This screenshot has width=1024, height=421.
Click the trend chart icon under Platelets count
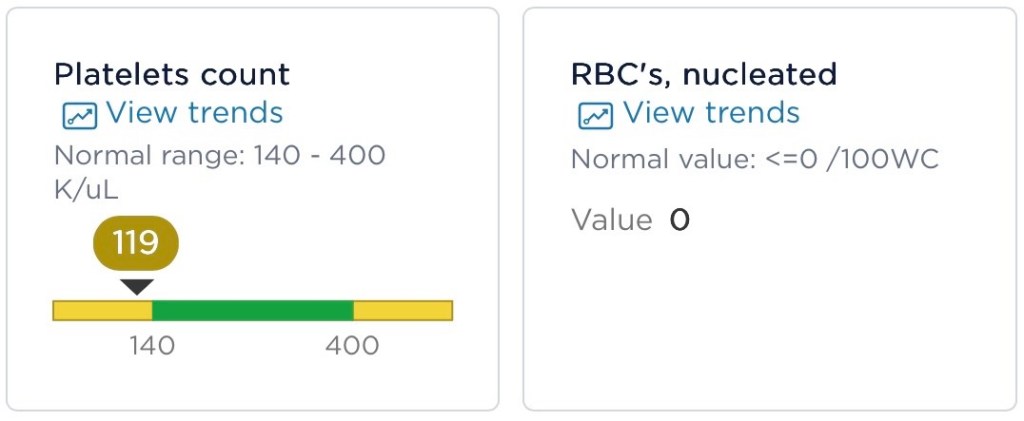click(78, 116)
